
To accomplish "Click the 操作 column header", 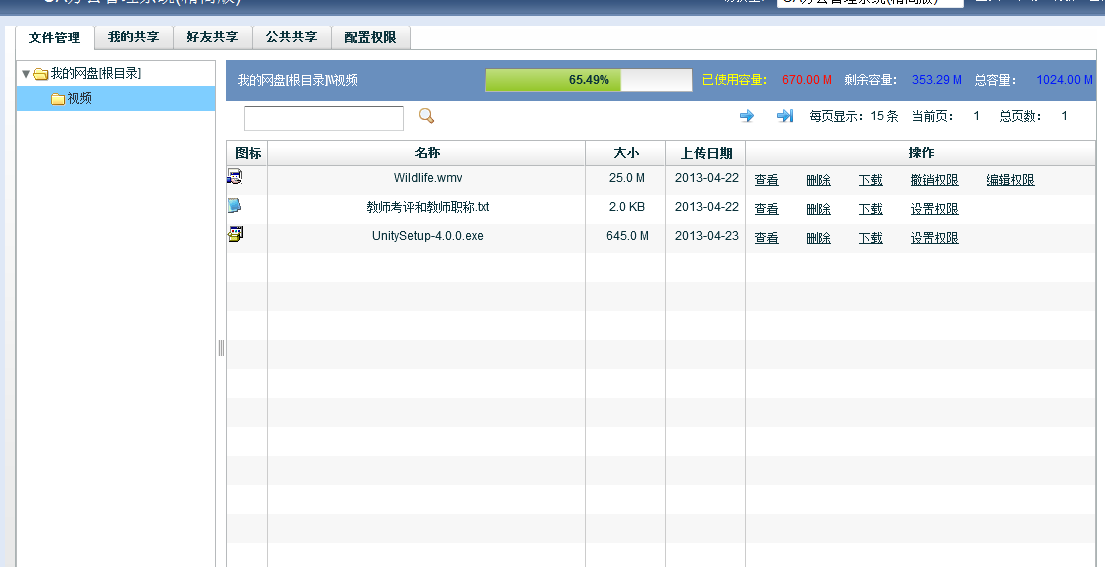I will (x=921, y=153).
